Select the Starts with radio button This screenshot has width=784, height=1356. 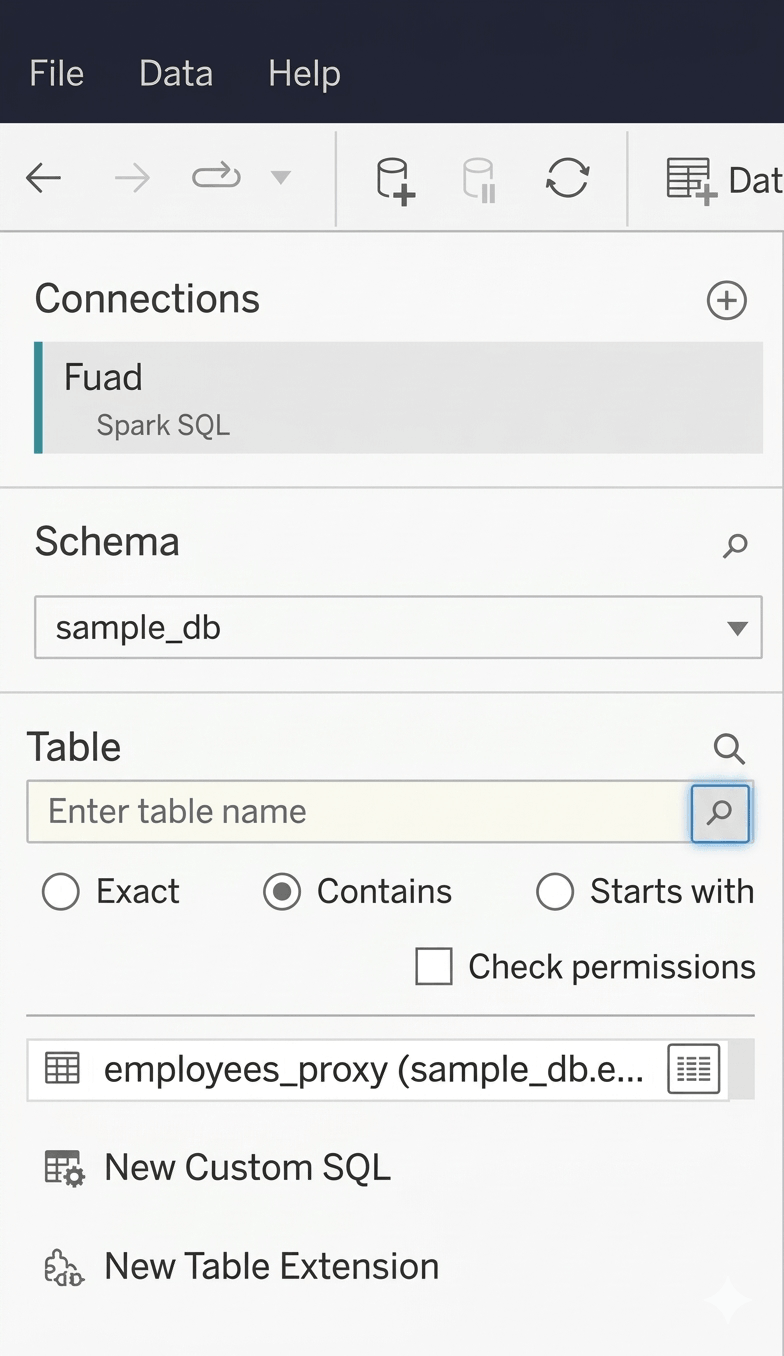pos(555,891)
